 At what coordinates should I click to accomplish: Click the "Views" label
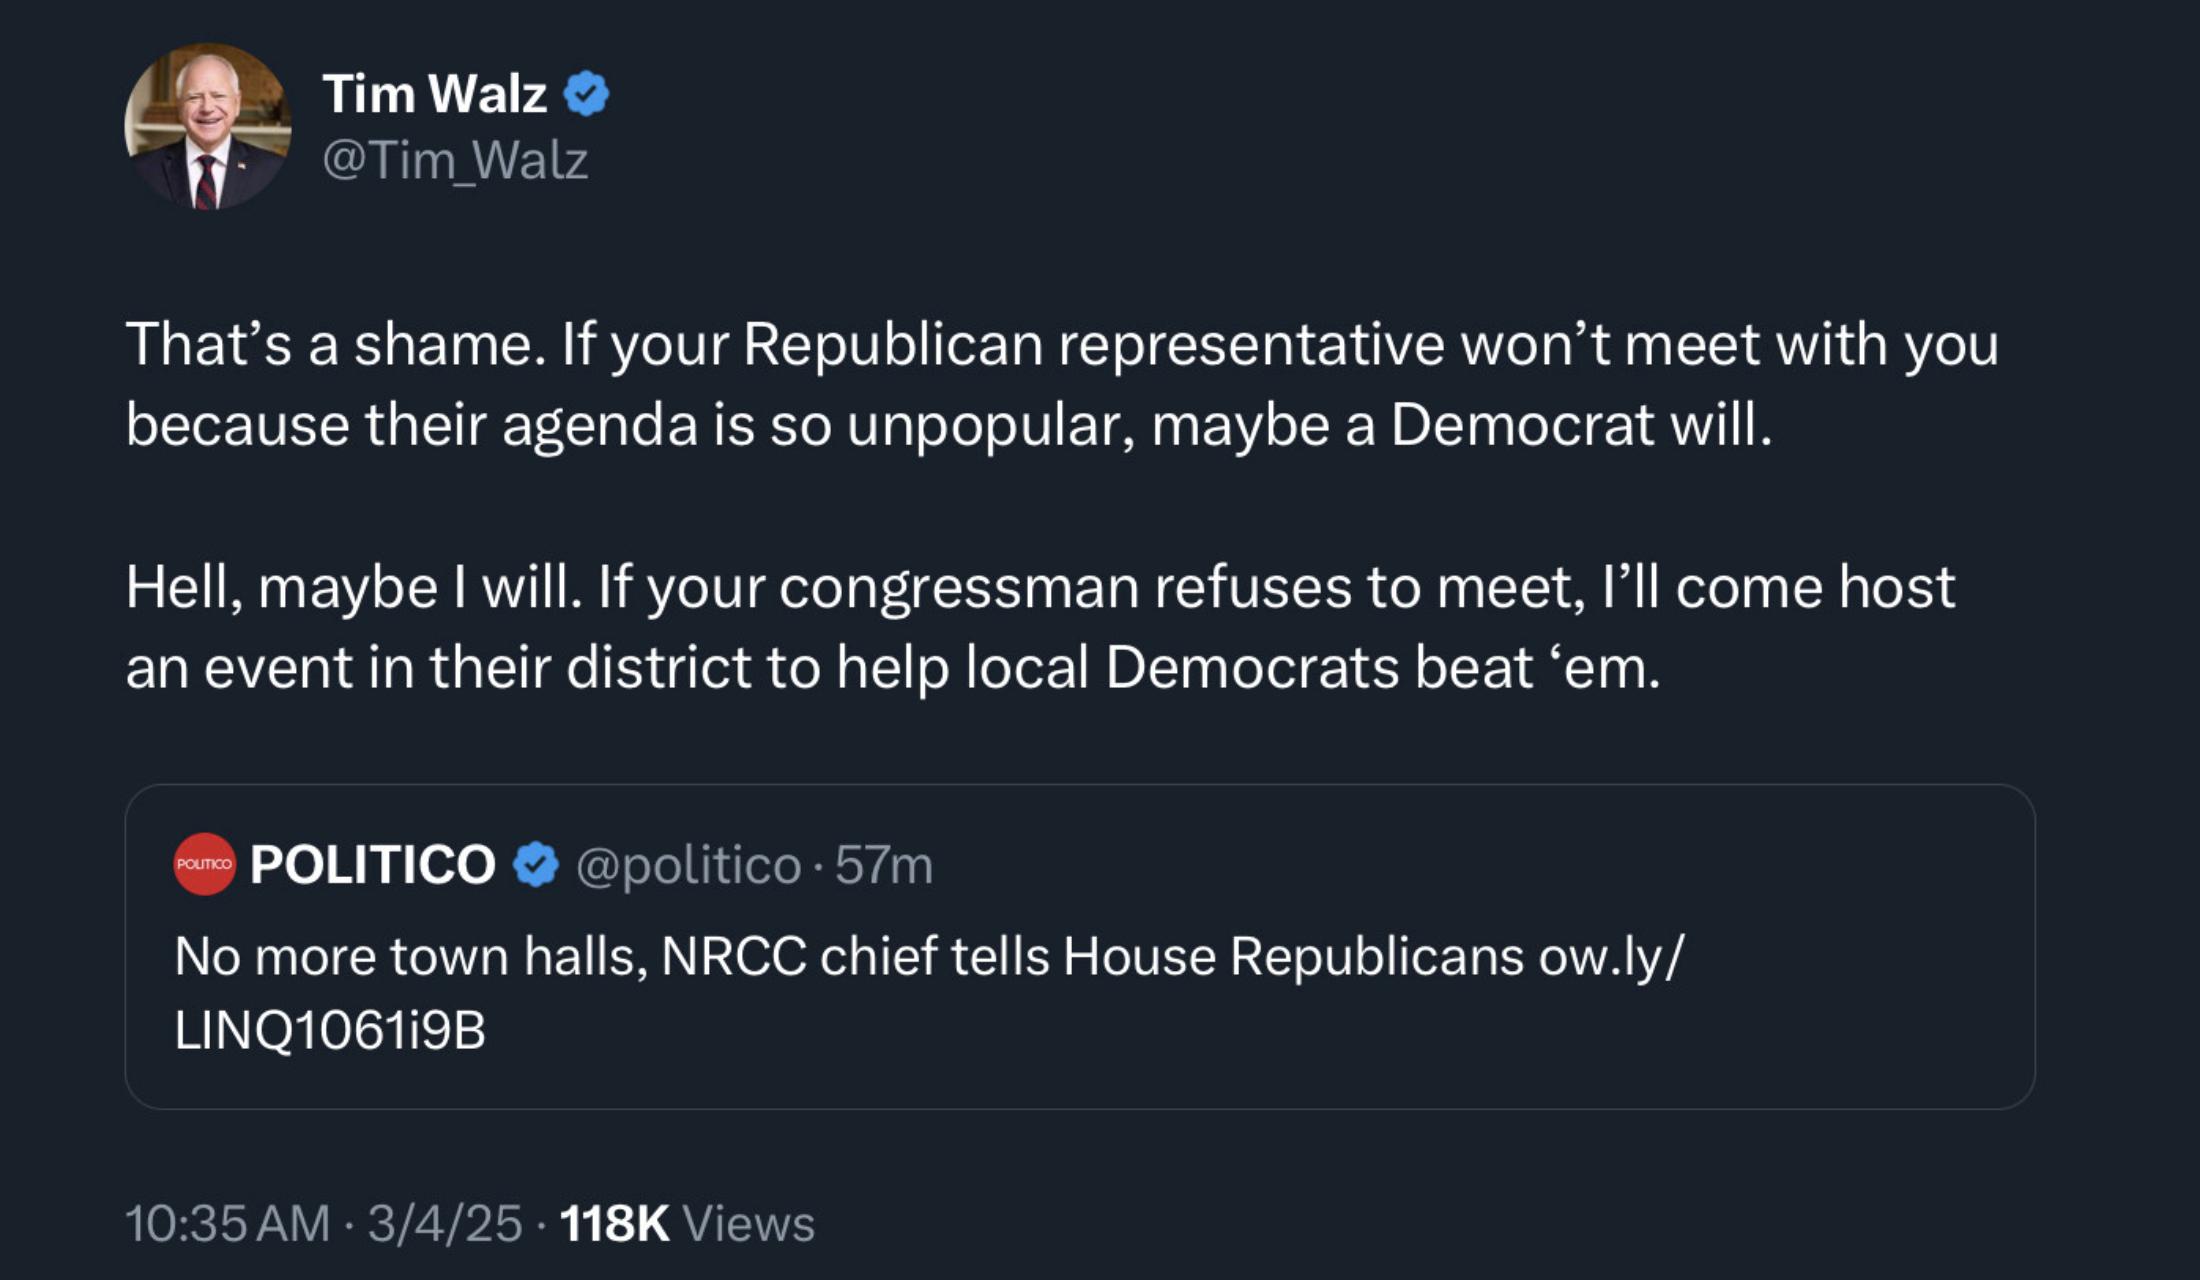[x=748, y=1223]
